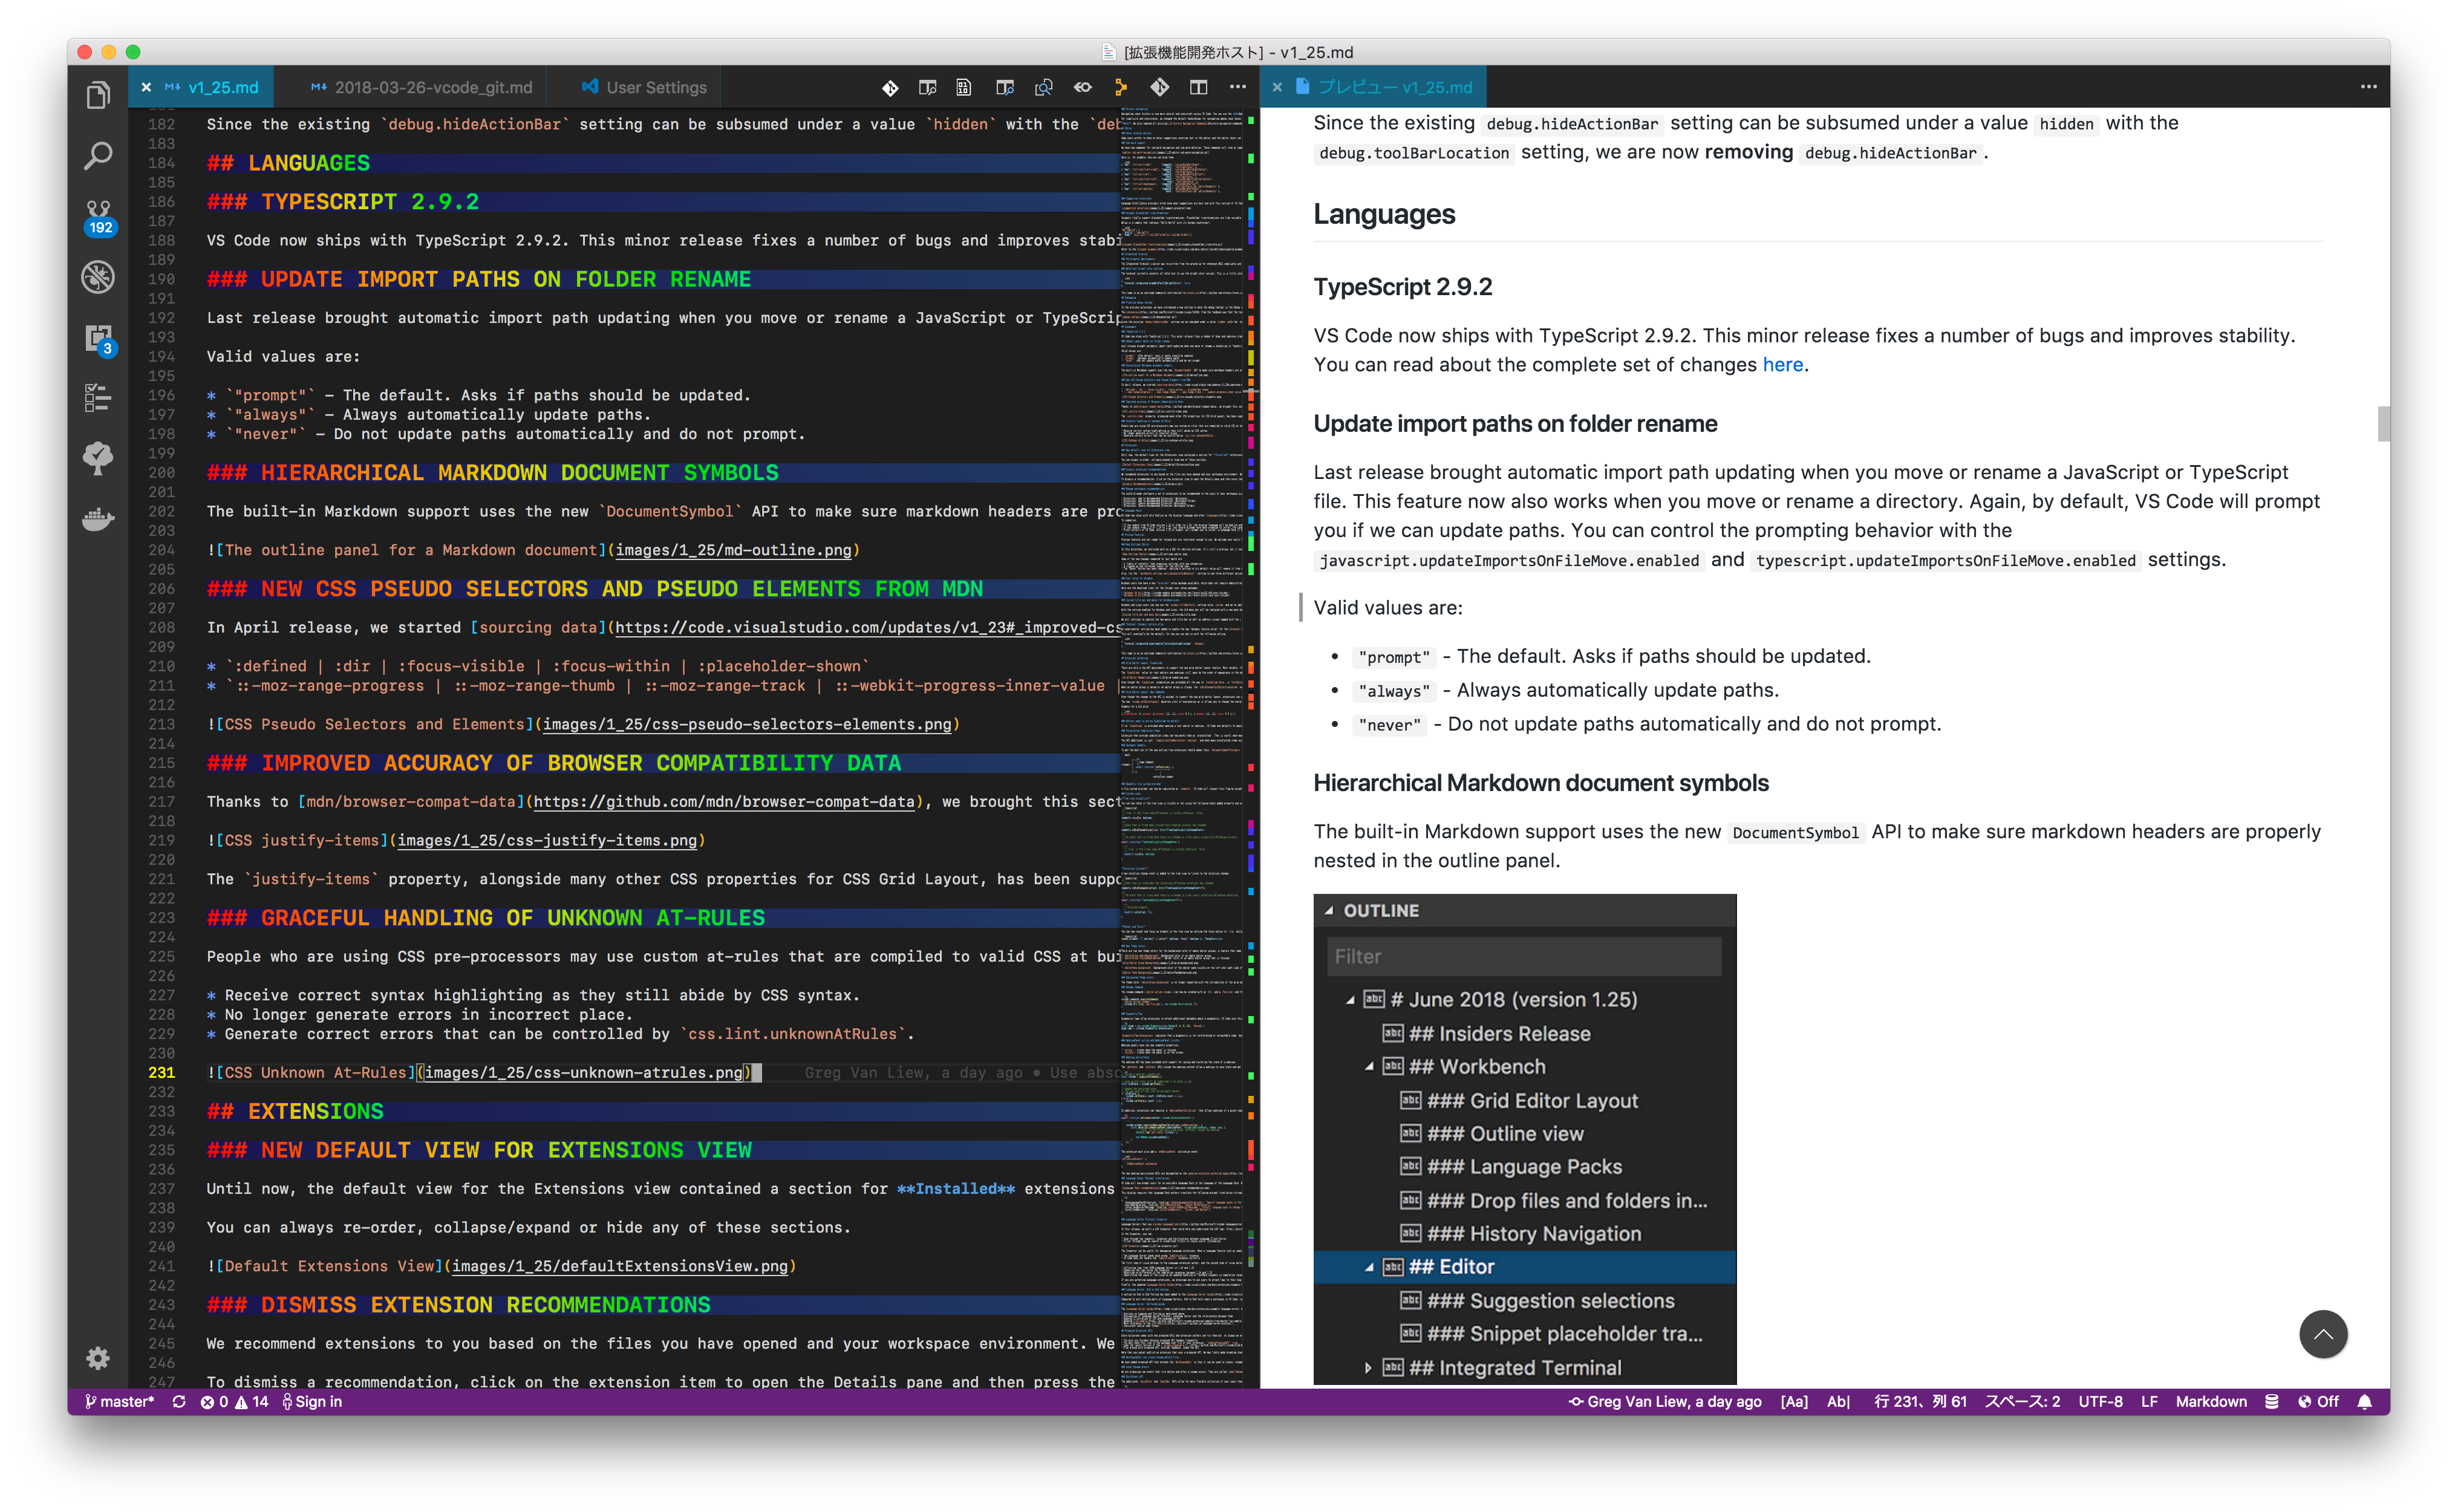
Task: Click the binary file toolbar icon
Action: tap(964, 87)
